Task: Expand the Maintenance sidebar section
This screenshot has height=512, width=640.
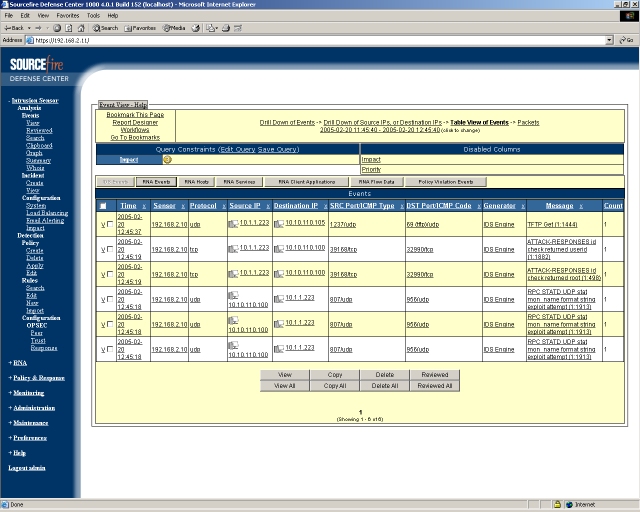Action: (x=31, y=423)
